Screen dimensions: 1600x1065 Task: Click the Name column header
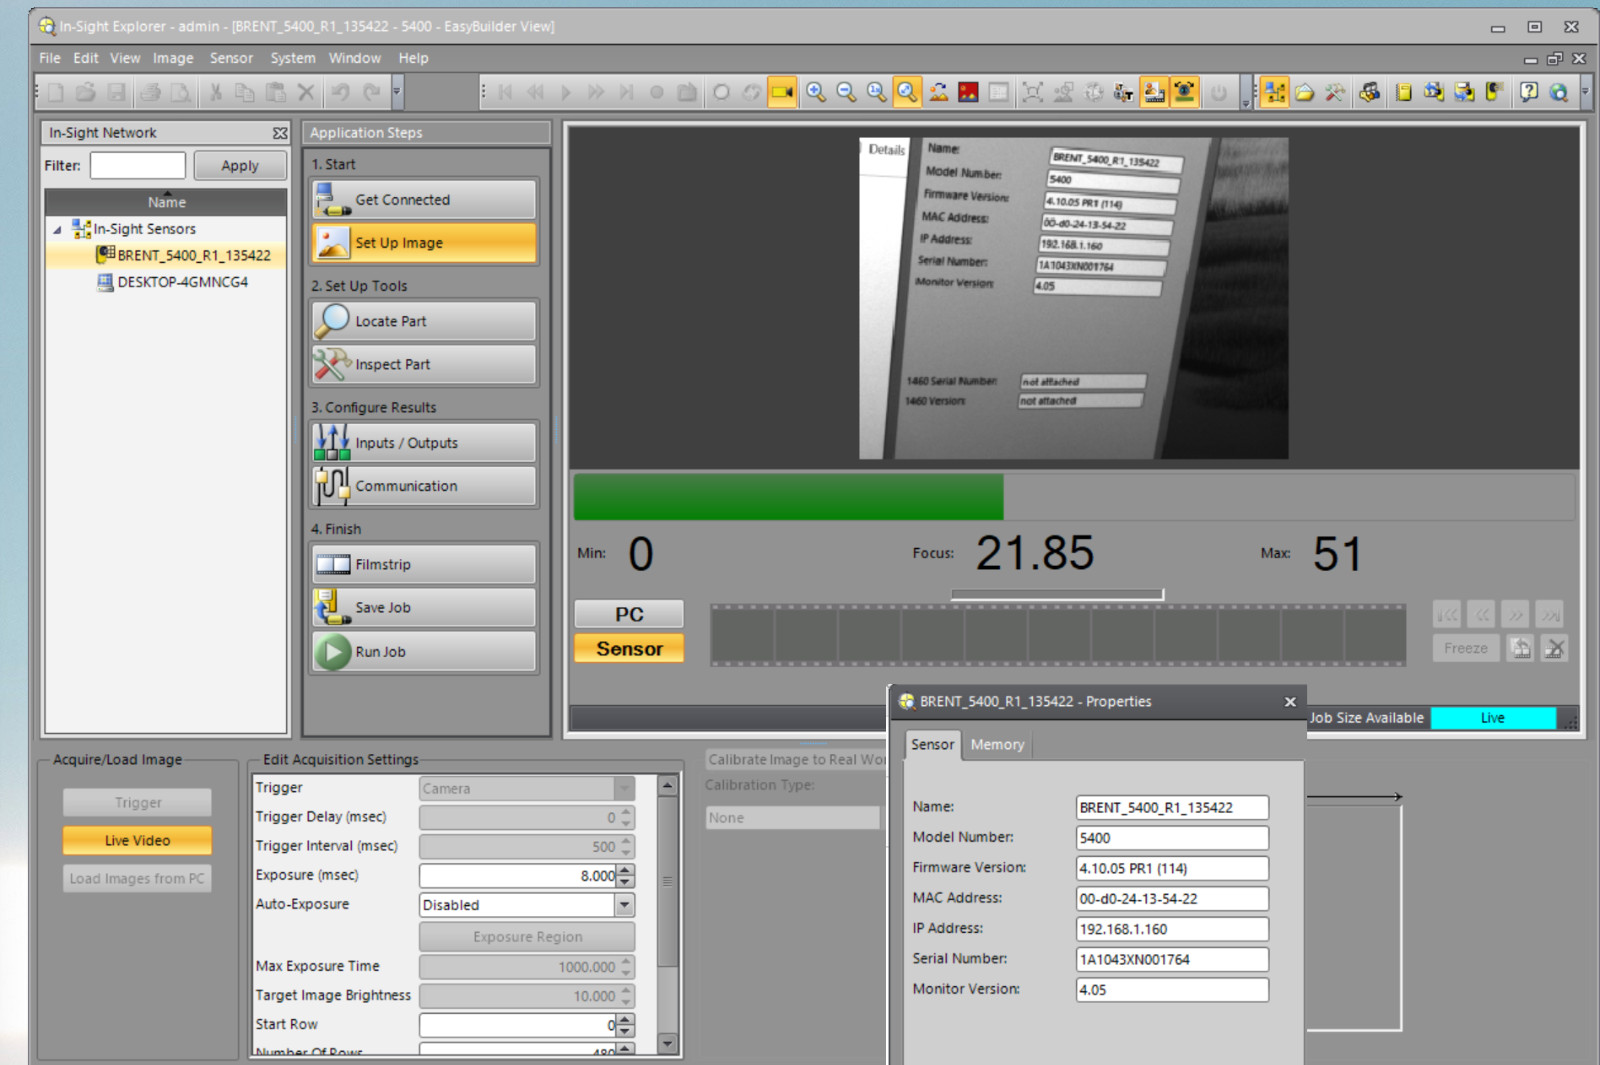166,202
